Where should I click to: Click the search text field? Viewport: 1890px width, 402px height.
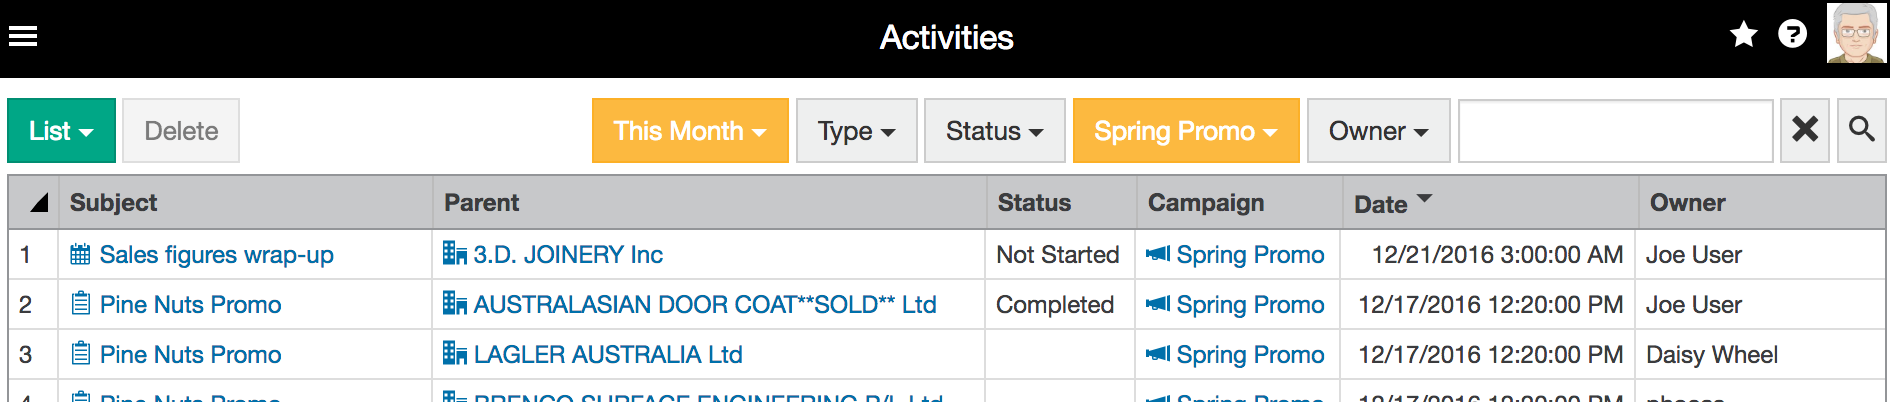tap(1616, 130)
